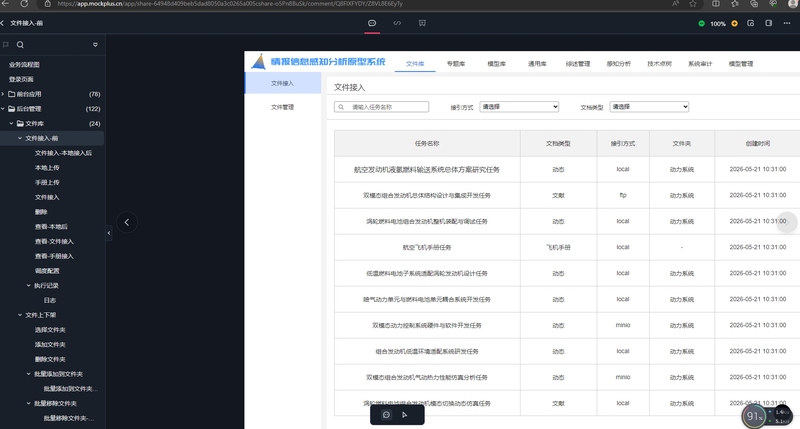Open page search magnifier in left panel
Viewport: 800px width, 429px height.
pos(20,45)
